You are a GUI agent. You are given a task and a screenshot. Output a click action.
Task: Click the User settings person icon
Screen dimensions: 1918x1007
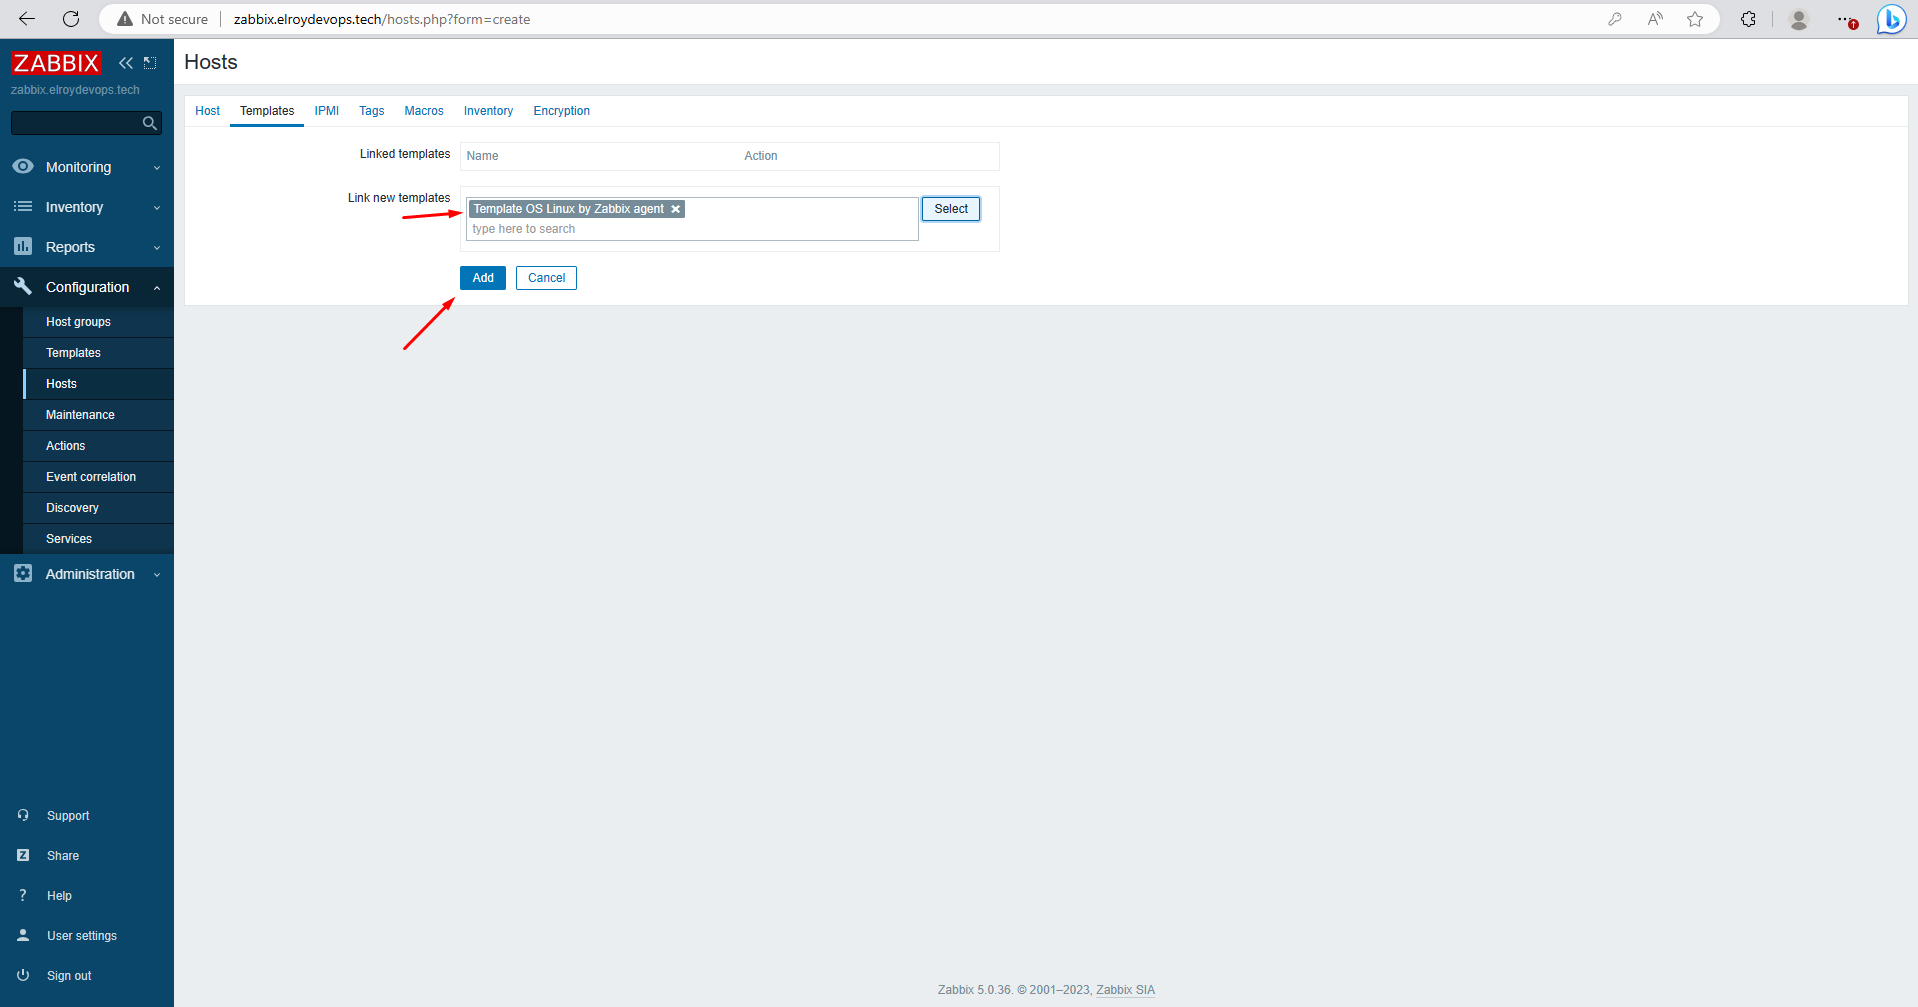(x=23, y=935)
